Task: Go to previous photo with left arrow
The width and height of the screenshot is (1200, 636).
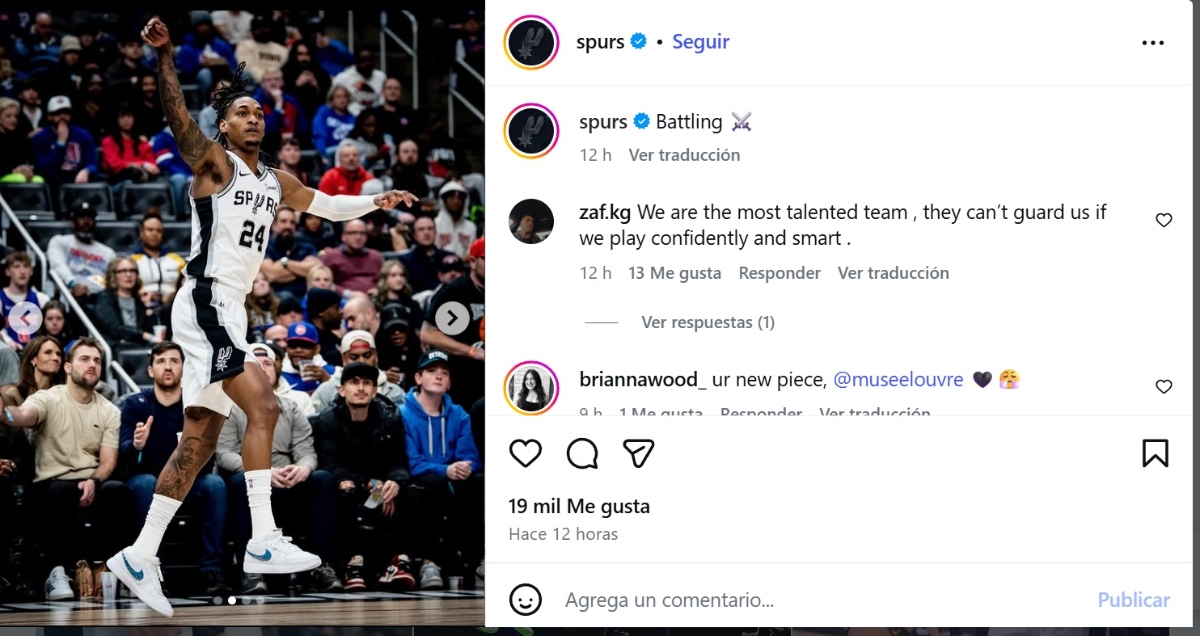Action: 25,318
